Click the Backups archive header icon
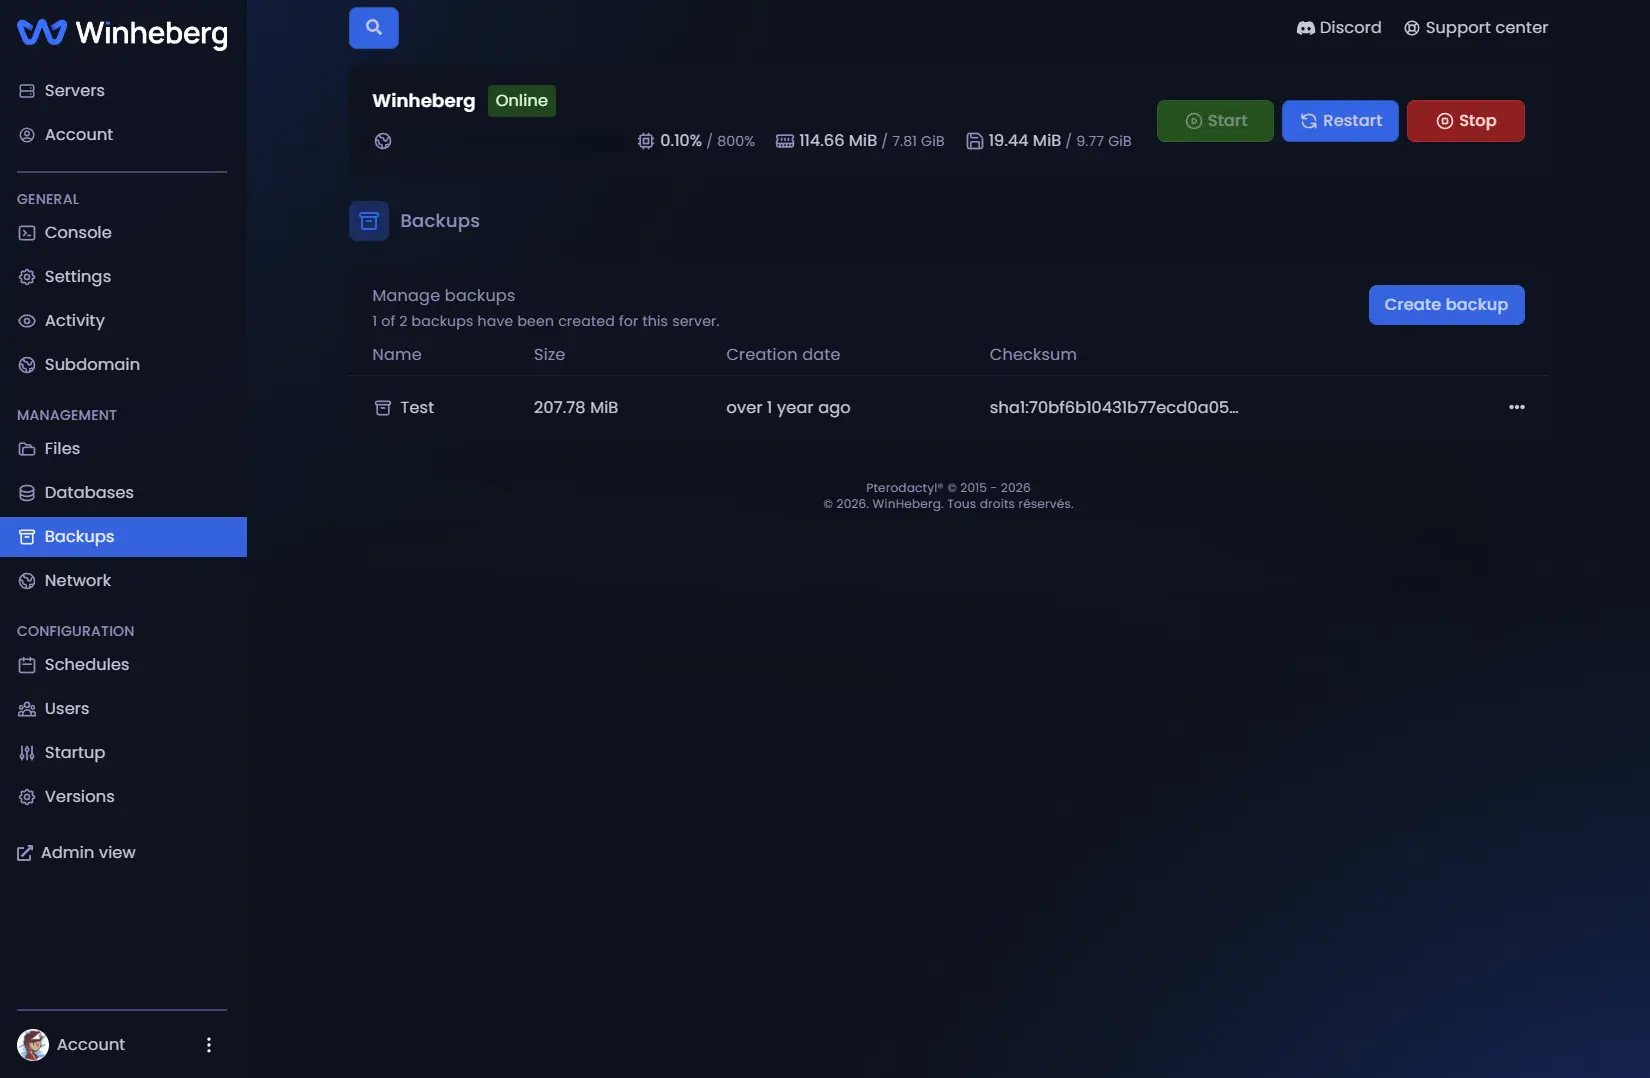Screen dimensions: 1650x1078 pyautogui.click(x=369, y=221)
